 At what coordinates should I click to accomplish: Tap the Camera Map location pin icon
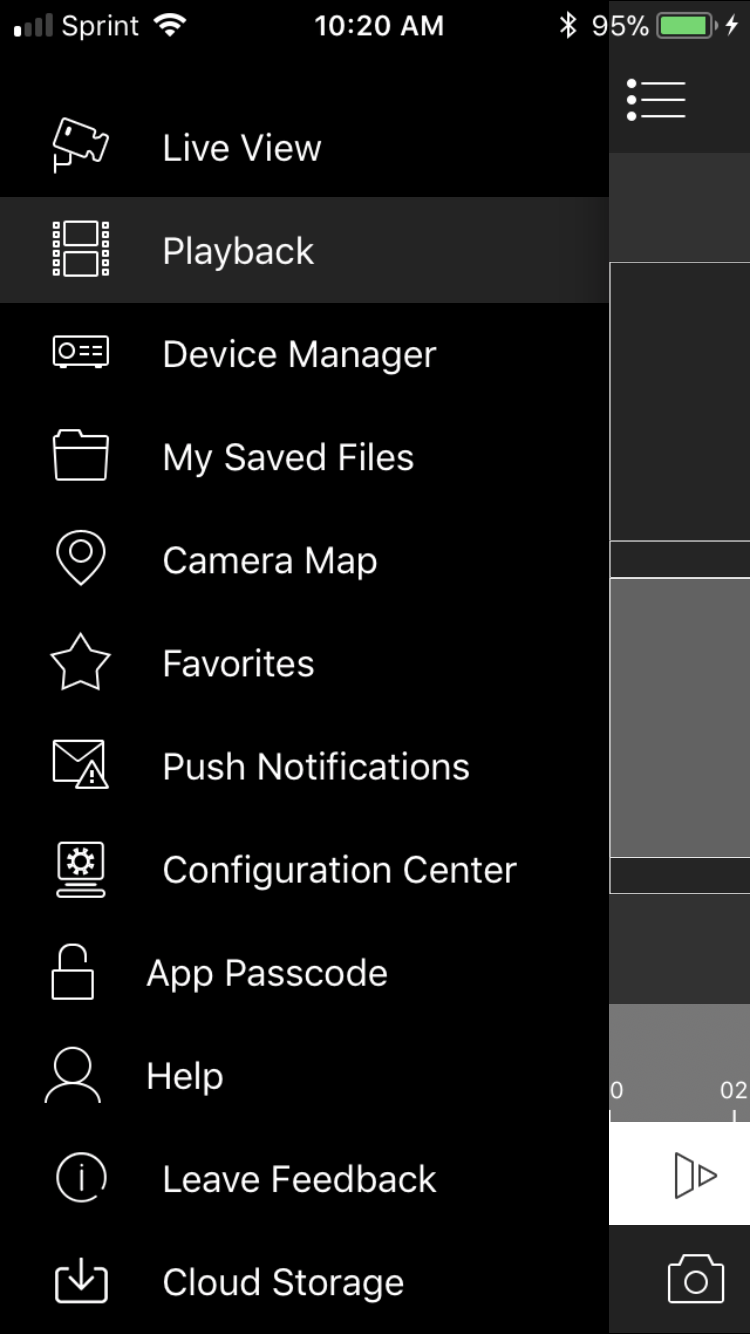coord(80,558)
